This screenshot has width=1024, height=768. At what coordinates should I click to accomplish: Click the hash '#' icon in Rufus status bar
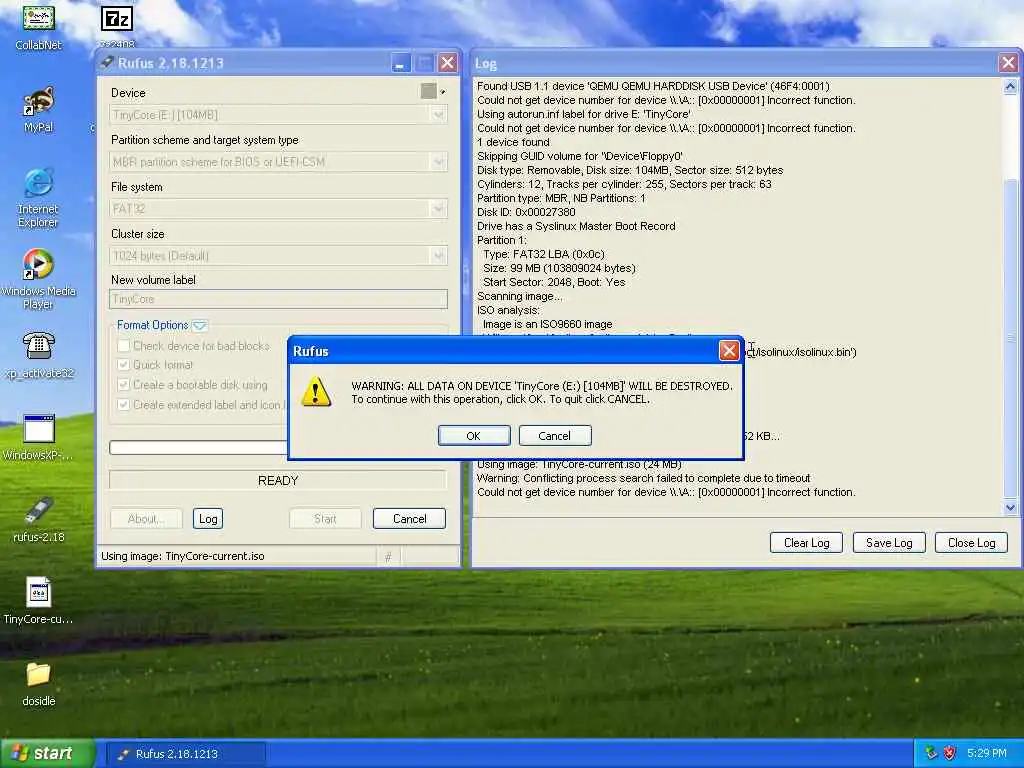click(389, 557)
